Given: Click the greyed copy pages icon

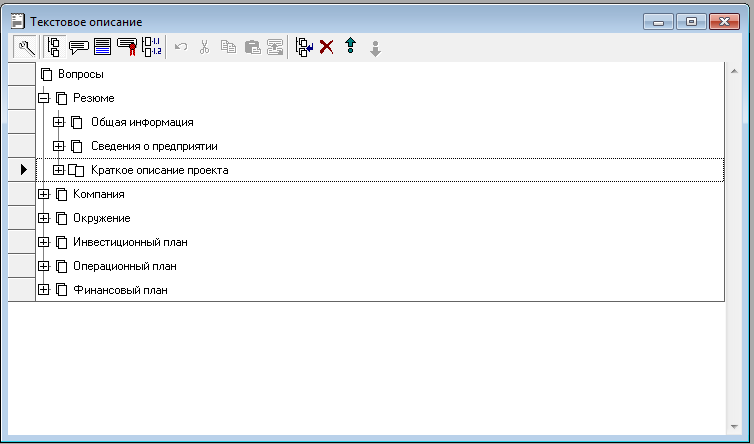Looking at the screenshot, I should [x=228, y=47].
